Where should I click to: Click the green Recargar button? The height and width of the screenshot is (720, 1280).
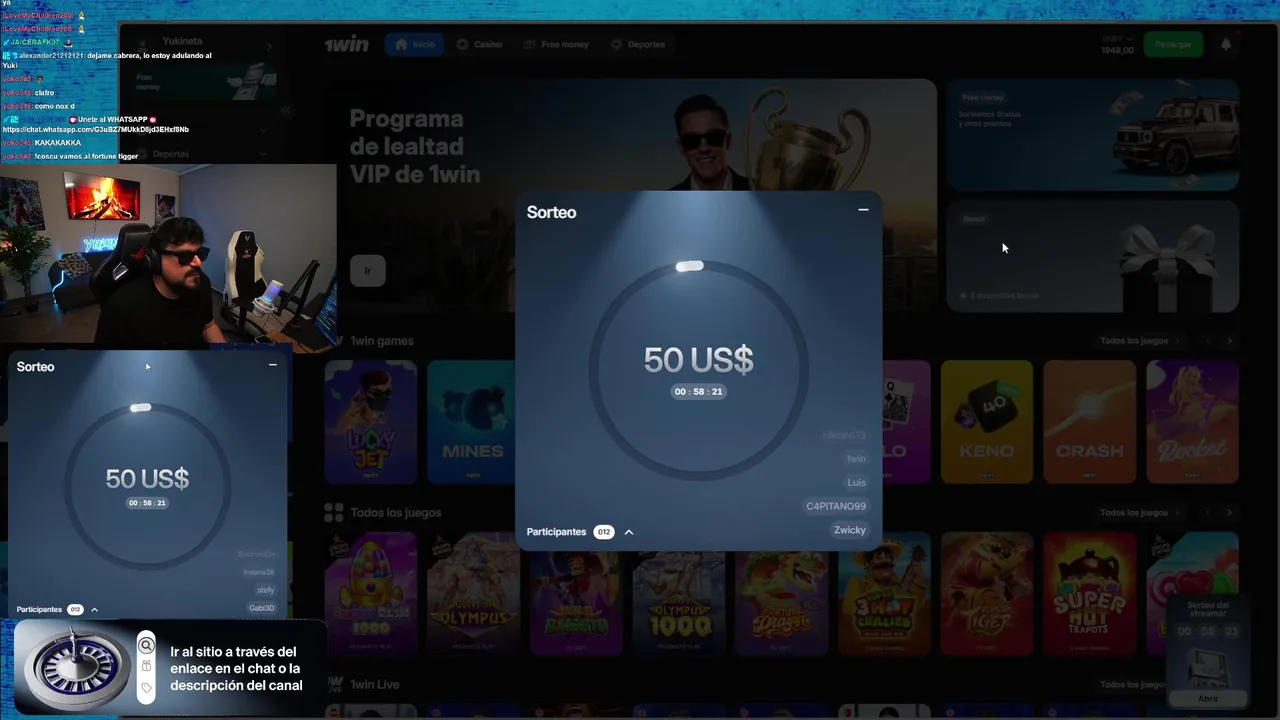point(1173,44)
